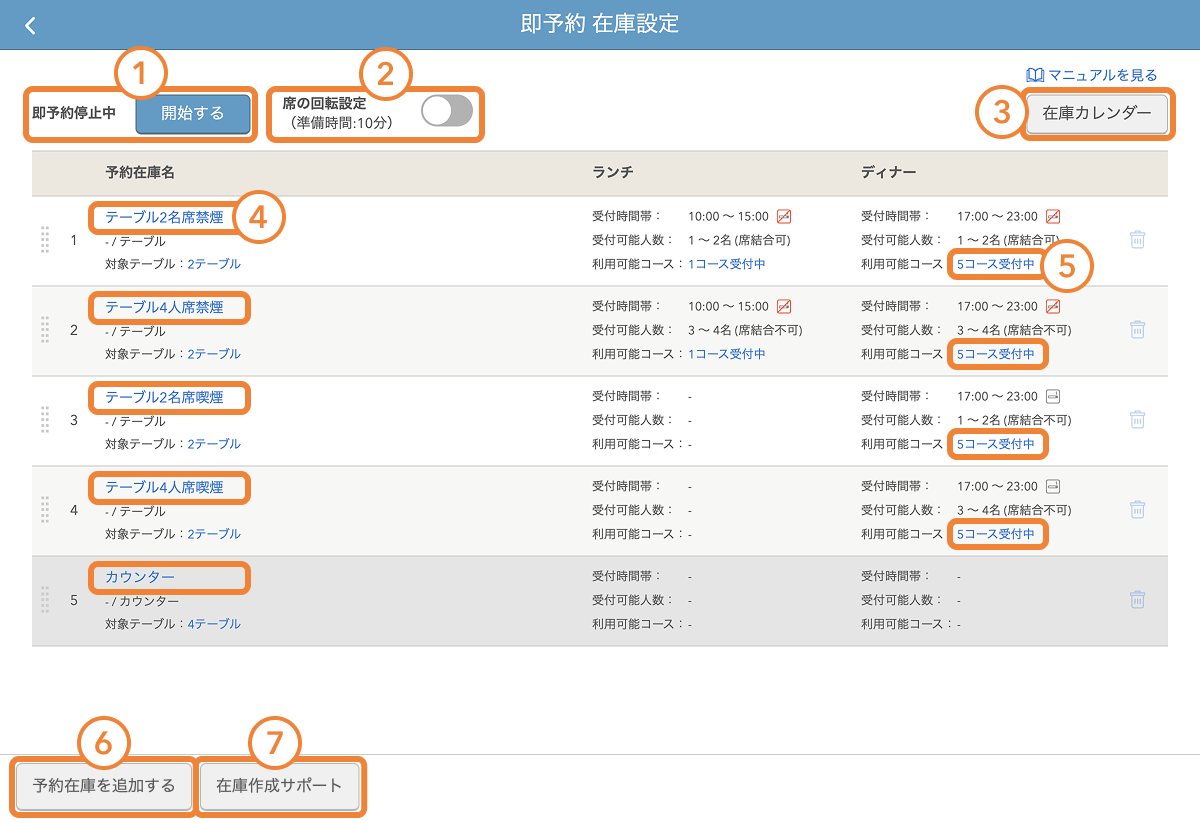Delete the テーブル2名席禁煙 inventory row
Image resolution: width=1200 pixels, height=823 pixels.
pos(1137,239)
